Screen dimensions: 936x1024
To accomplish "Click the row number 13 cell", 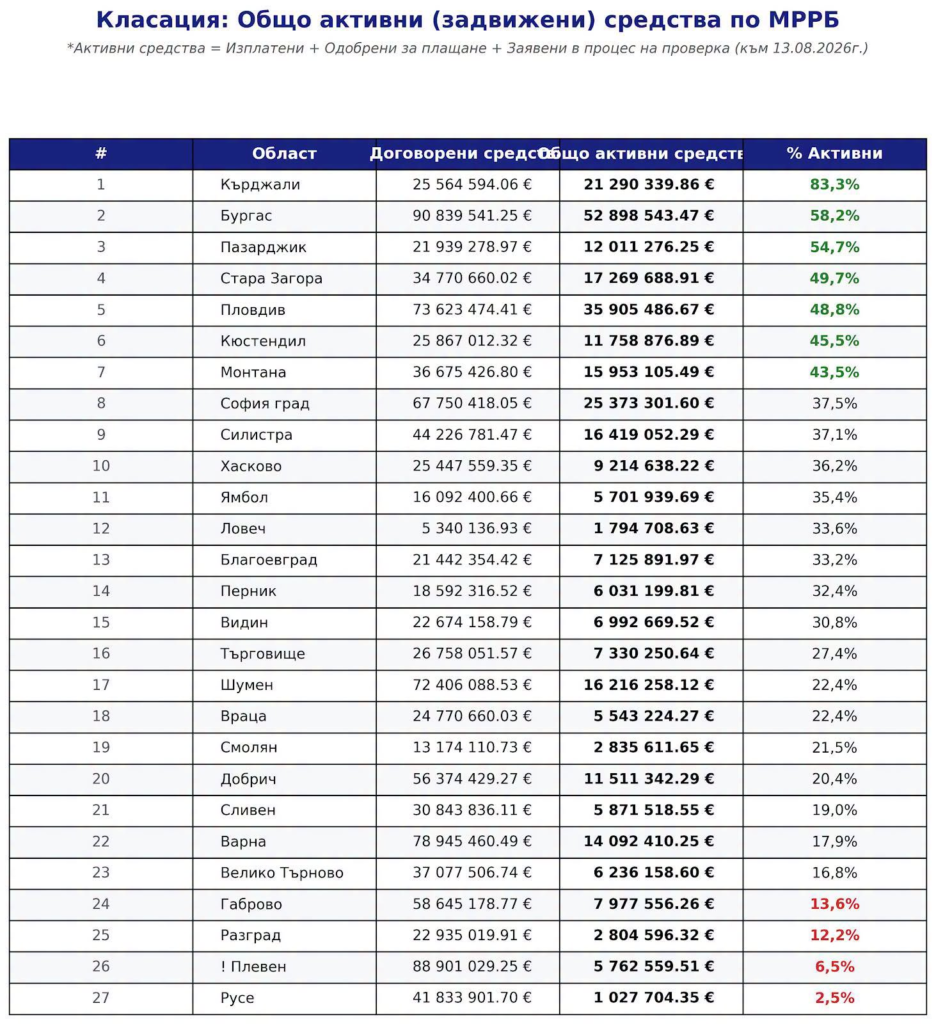I will coord(101,560).
